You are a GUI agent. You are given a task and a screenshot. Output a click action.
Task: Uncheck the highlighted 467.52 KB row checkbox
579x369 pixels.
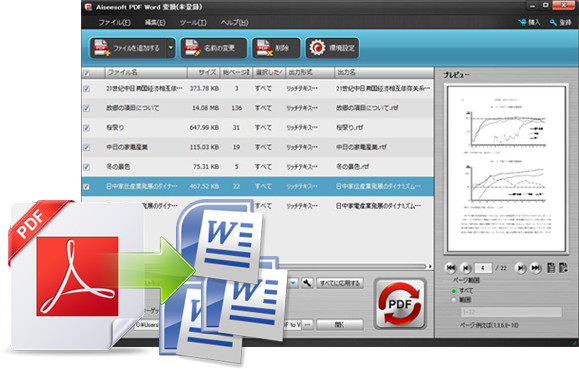click(86, 187)
